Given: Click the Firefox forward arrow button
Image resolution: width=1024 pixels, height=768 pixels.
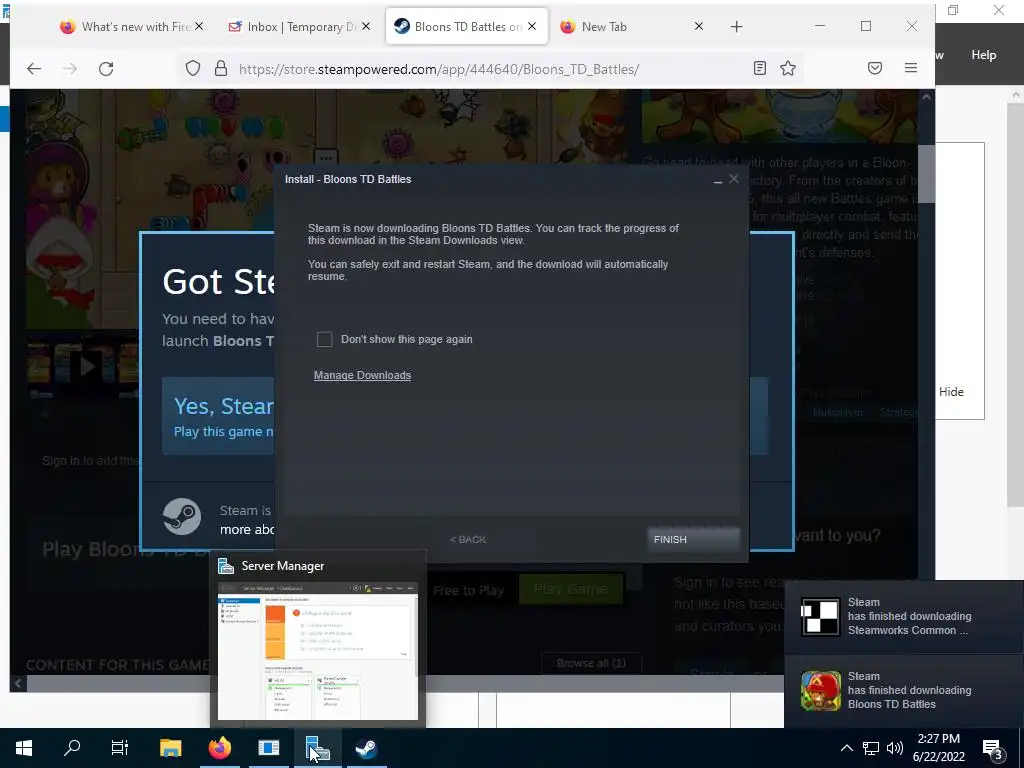Looking at the screenshot, I should (x=70, y=69).
